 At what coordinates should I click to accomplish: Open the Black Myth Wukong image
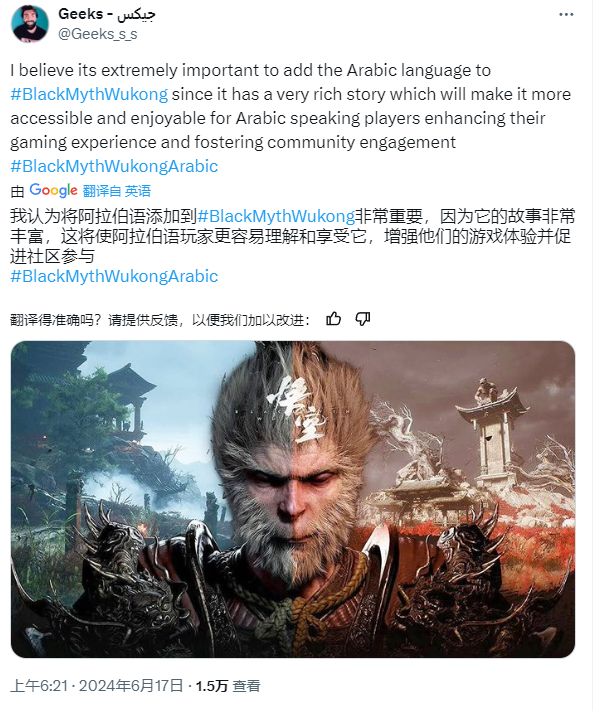293,499
